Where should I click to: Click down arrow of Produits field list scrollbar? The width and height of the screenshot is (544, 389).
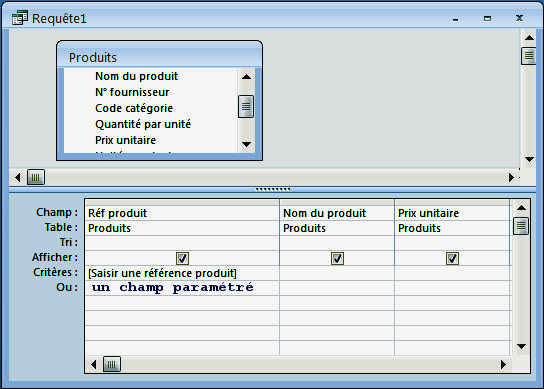pos(246,144)
